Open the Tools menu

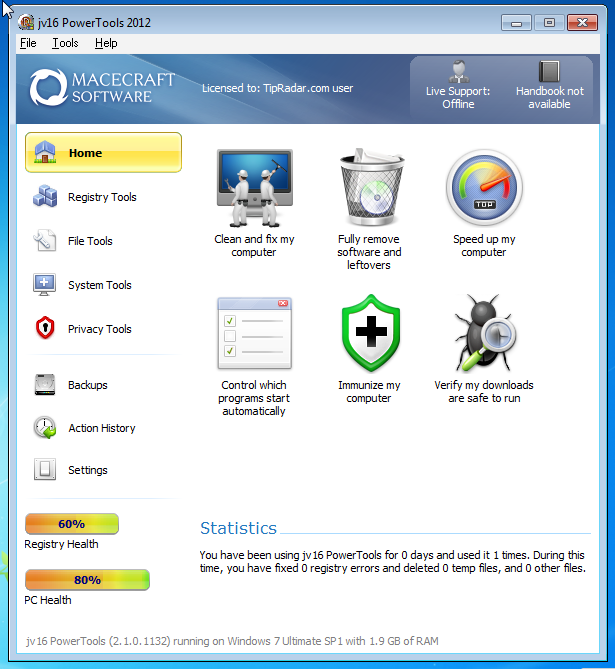click(65, 43)
